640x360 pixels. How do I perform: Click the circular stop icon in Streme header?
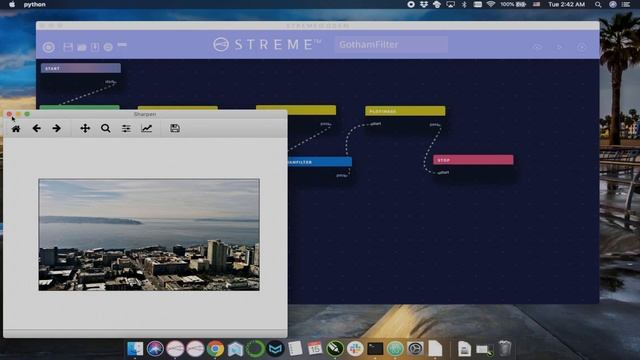tap(582, 47)
